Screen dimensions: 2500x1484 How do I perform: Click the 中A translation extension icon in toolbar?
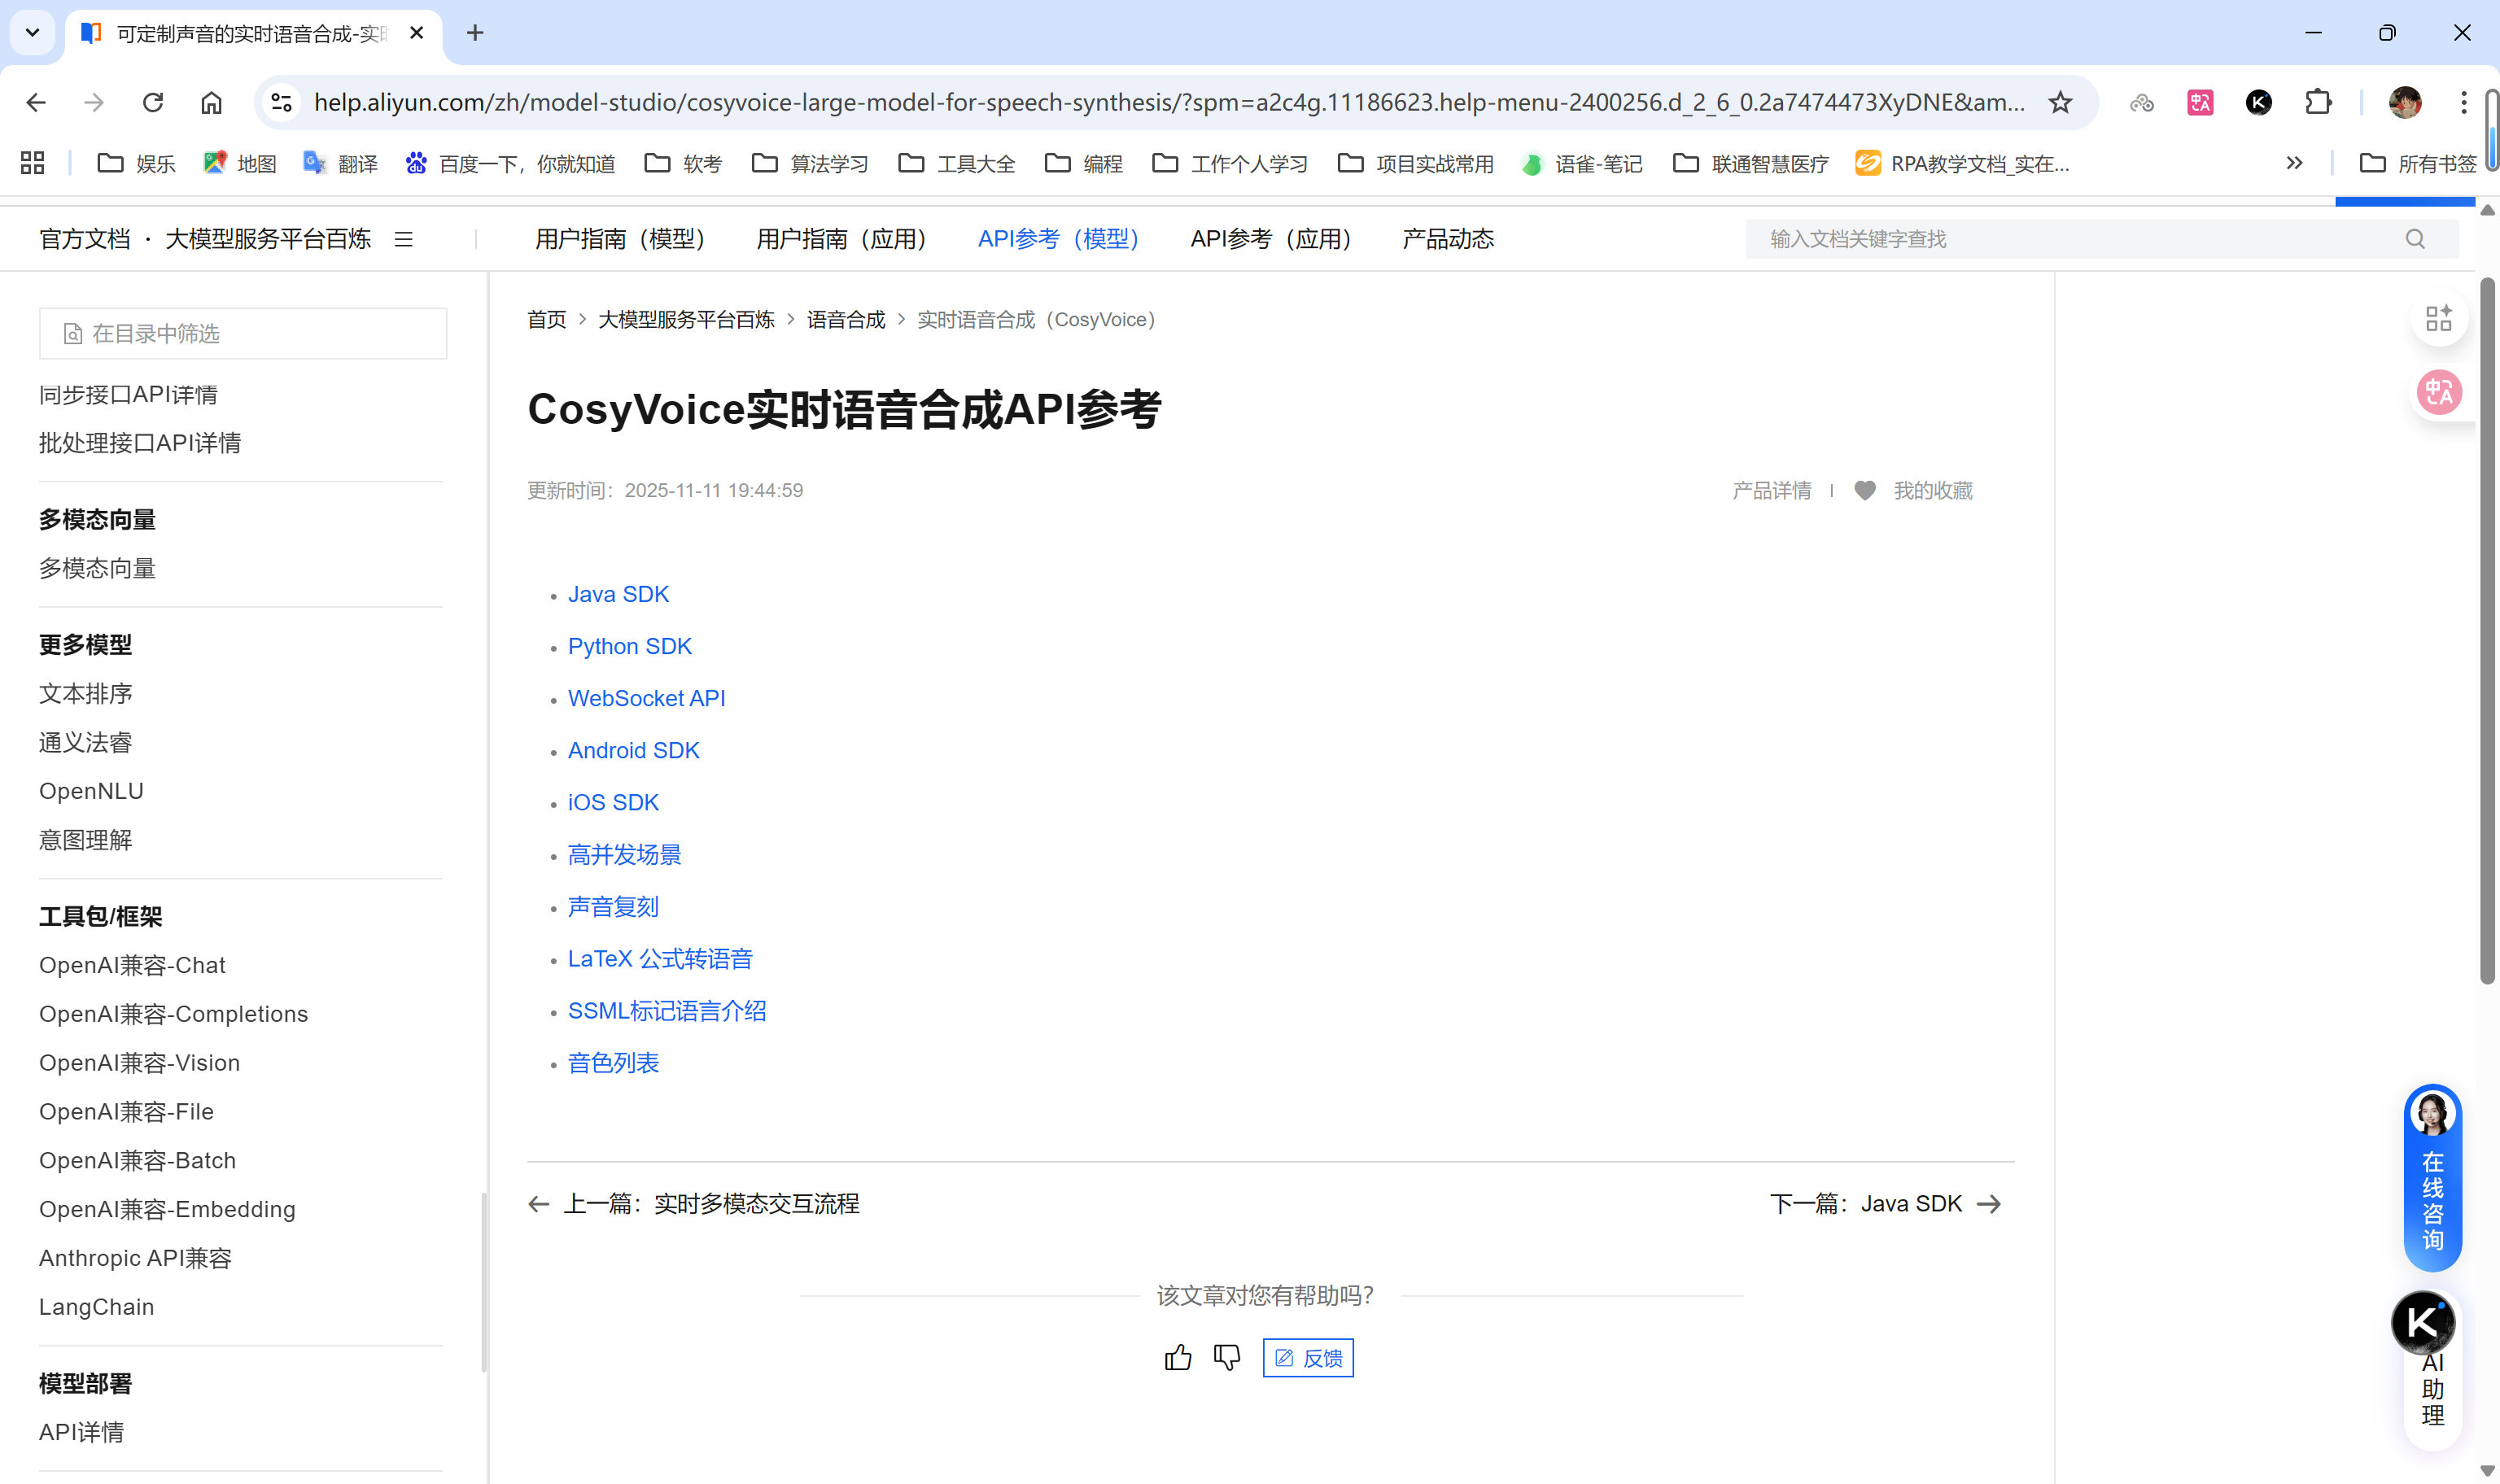[2199, 102]
